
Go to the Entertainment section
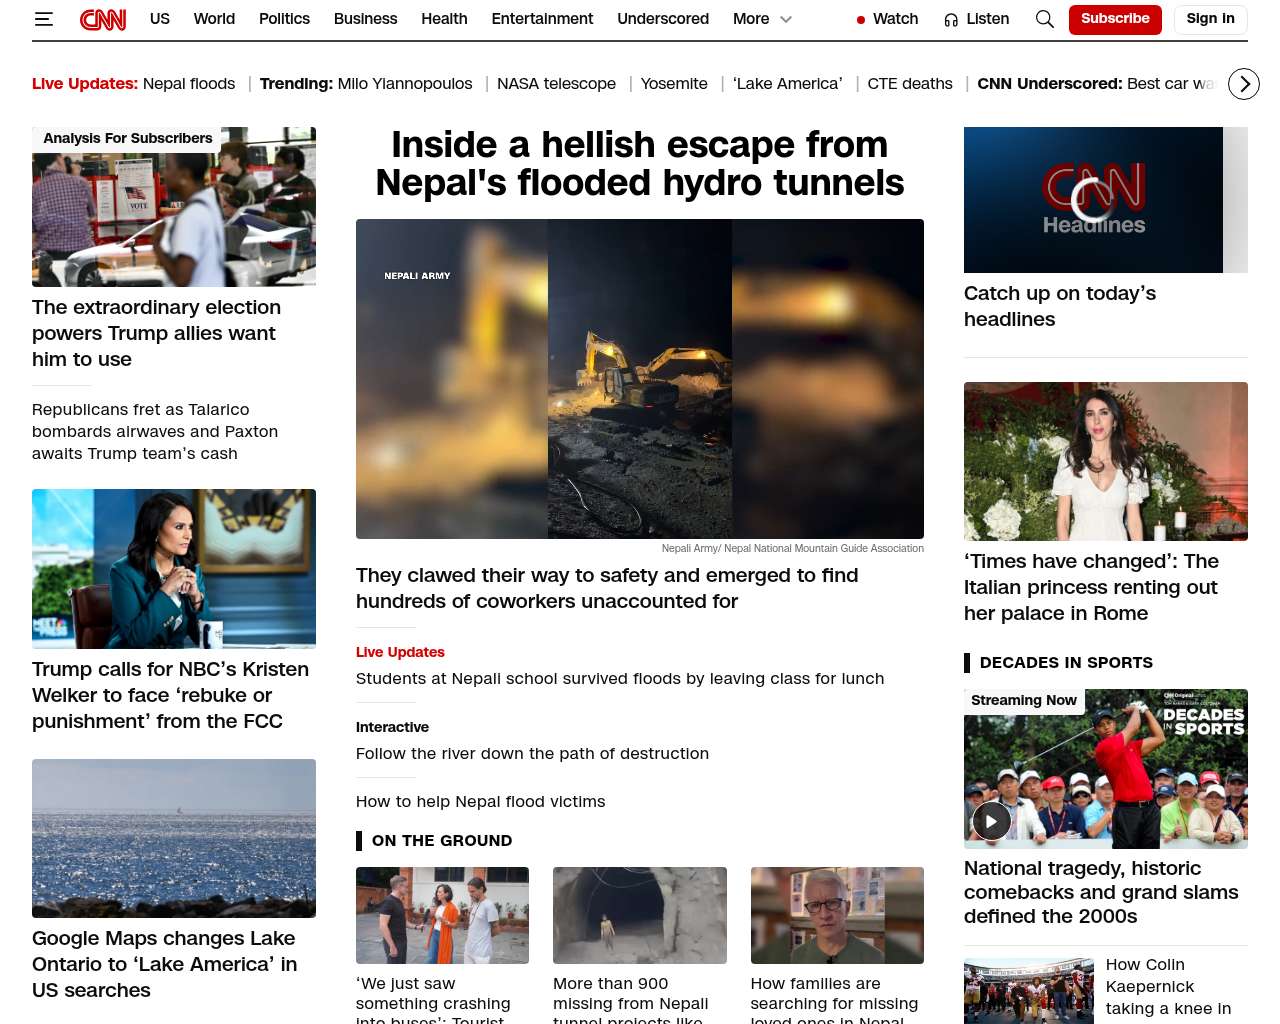coord(542,19)
